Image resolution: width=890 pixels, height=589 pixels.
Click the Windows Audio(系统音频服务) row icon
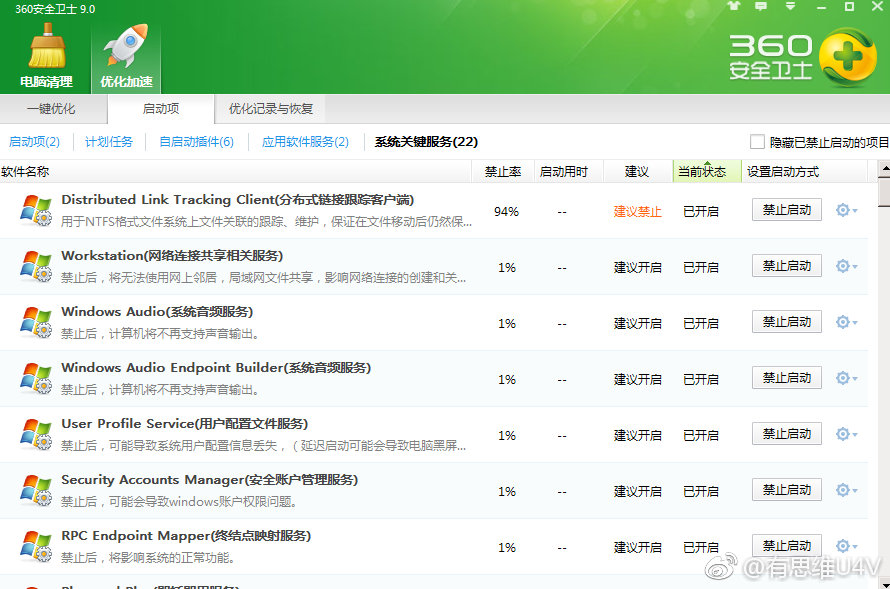(36, 322)
